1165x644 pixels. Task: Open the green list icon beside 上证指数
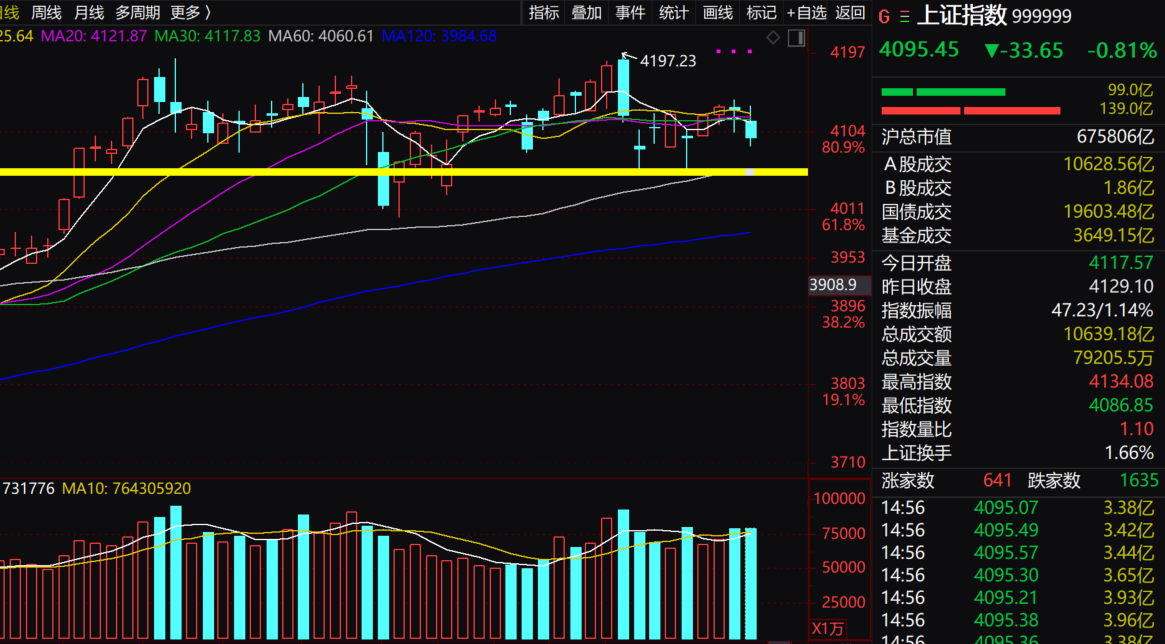click(903, 16)
